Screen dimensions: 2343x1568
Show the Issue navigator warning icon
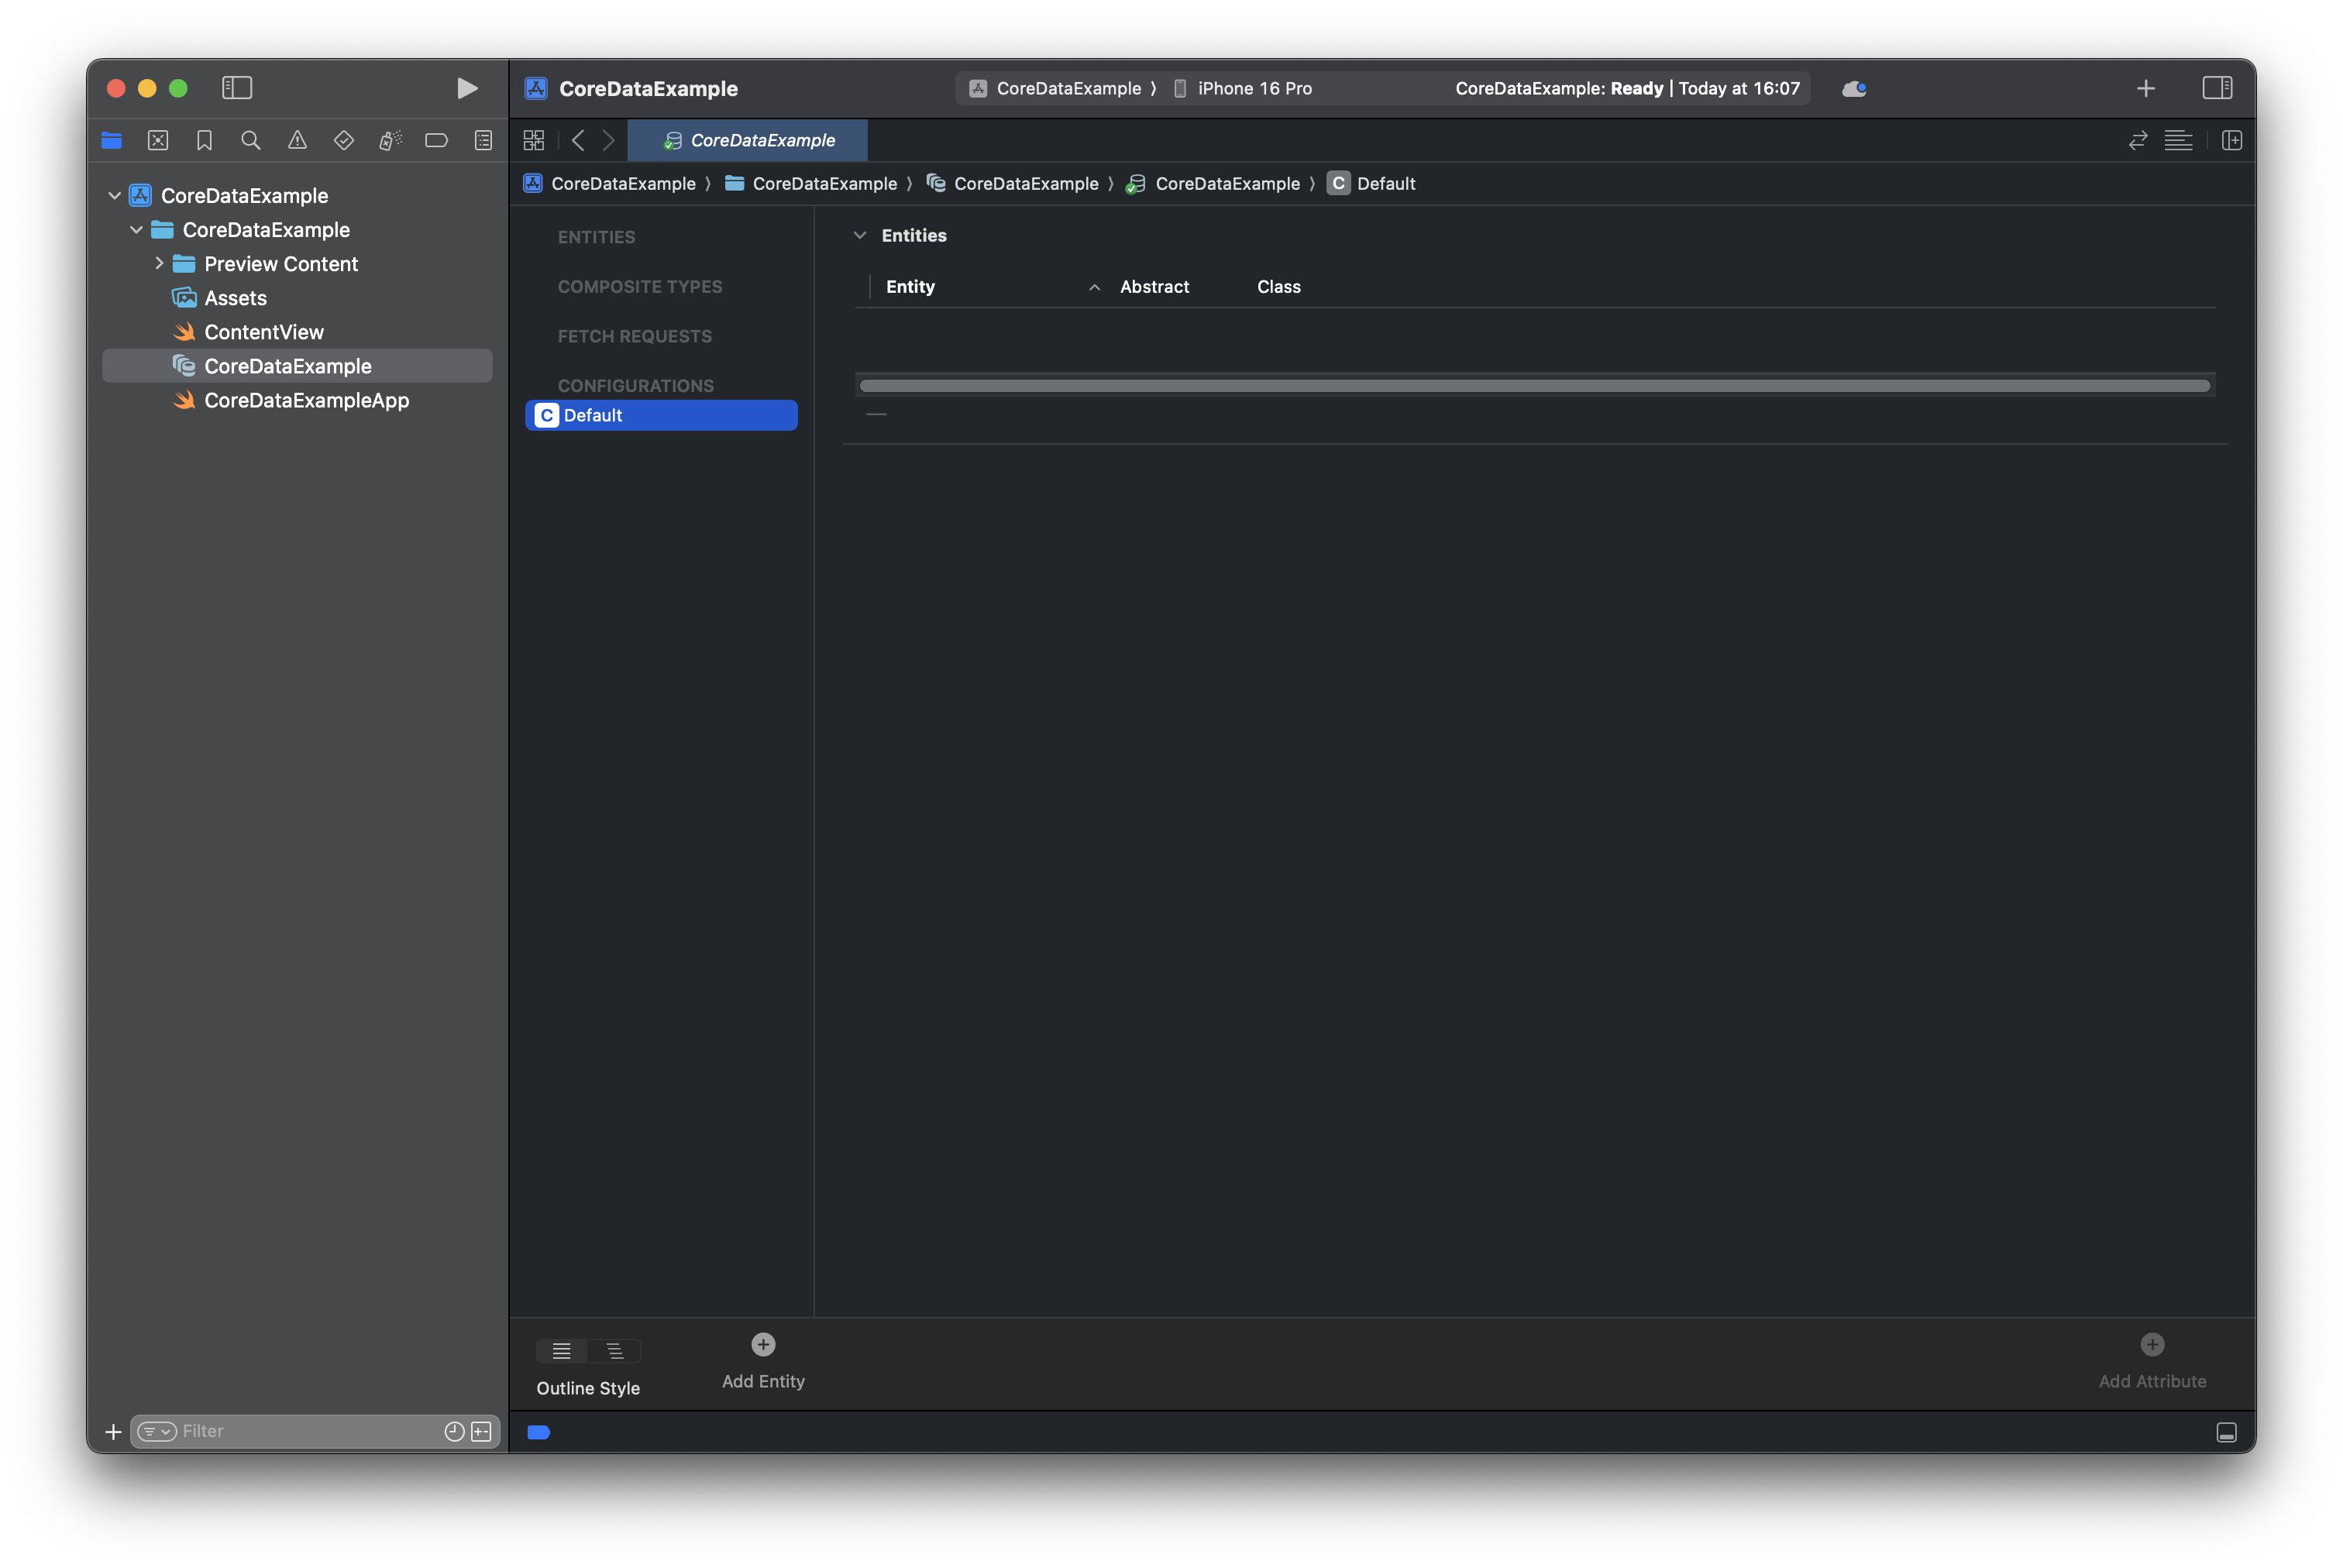(297, 141)
